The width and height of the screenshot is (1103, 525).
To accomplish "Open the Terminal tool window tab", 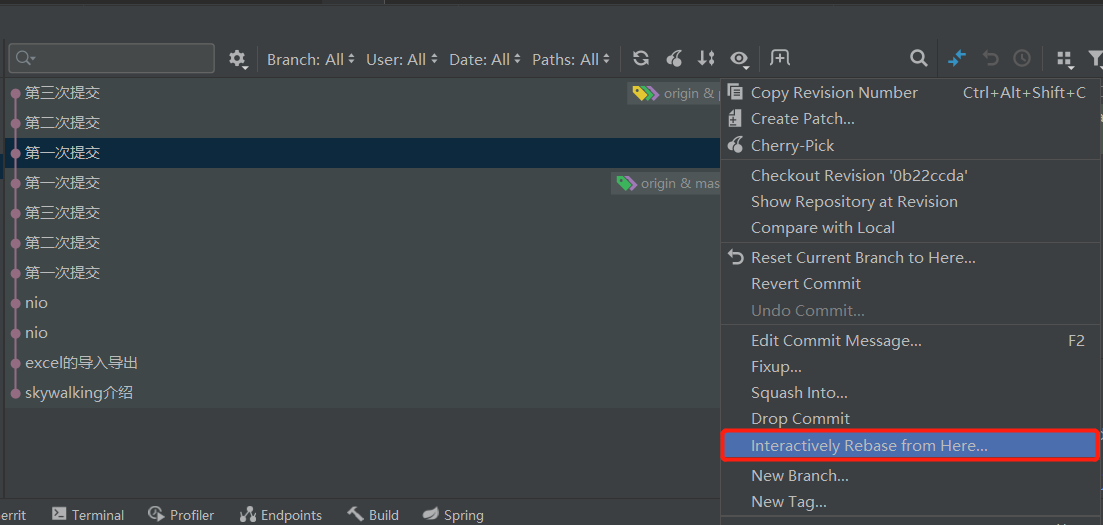I will pos(89,515).
